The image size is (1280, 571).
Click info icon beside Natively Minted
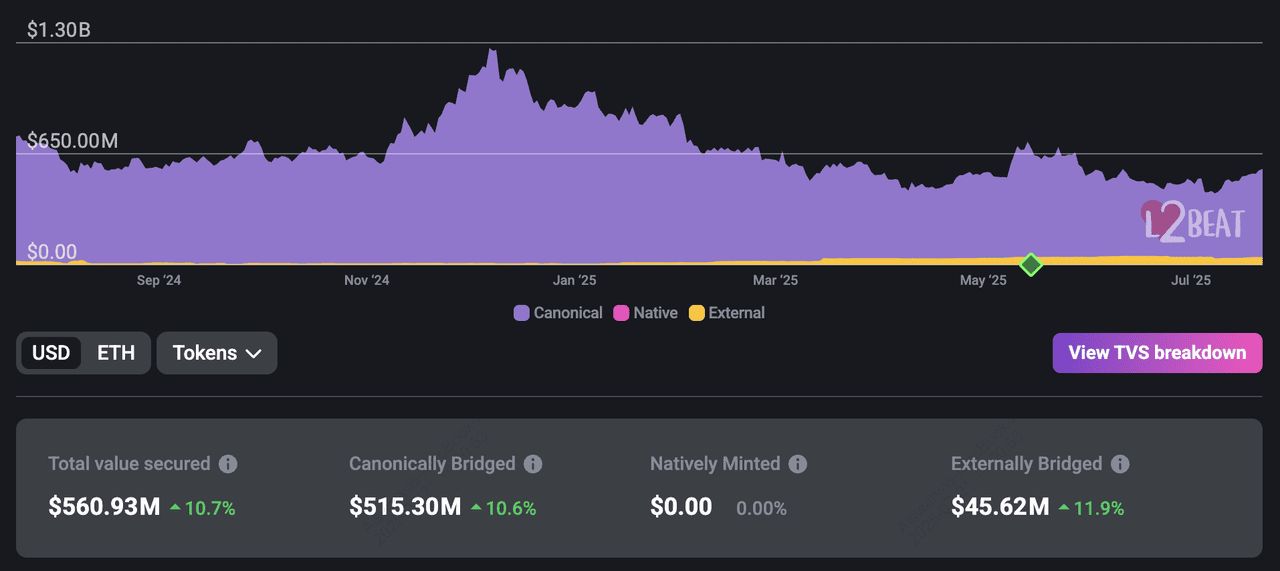click(797, 464)
